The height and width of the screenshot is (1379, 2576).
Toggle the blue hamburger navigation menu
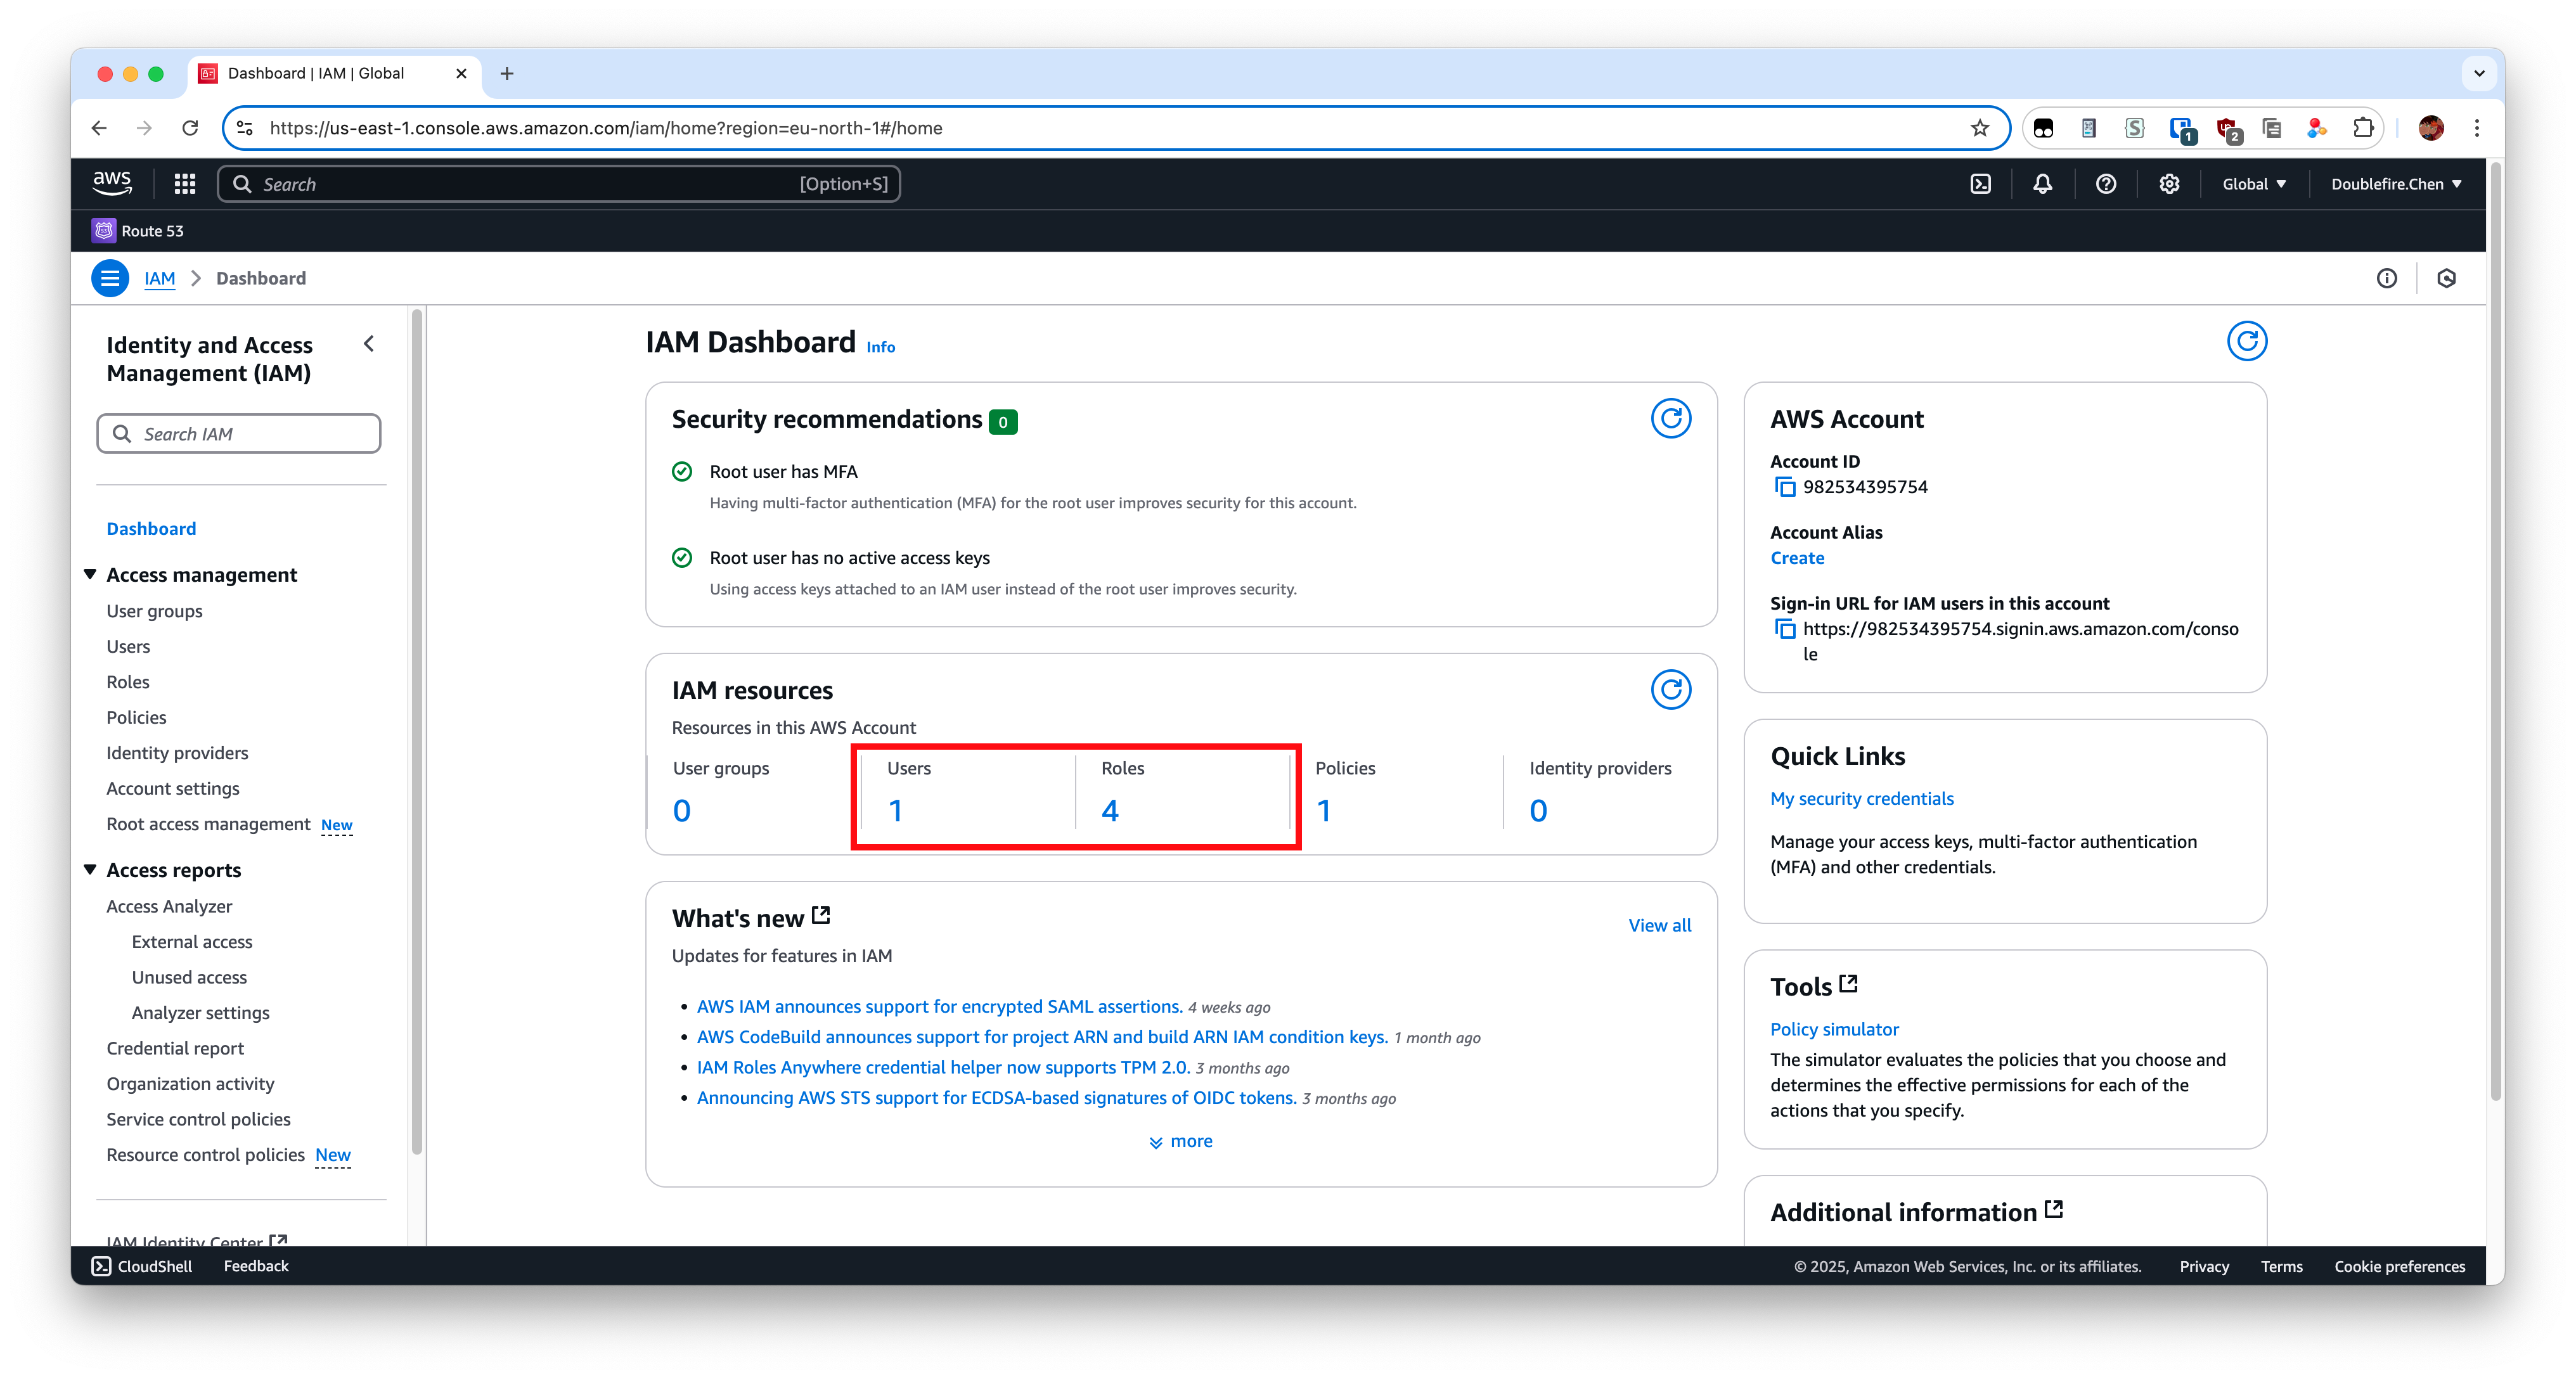pos(110,278)
